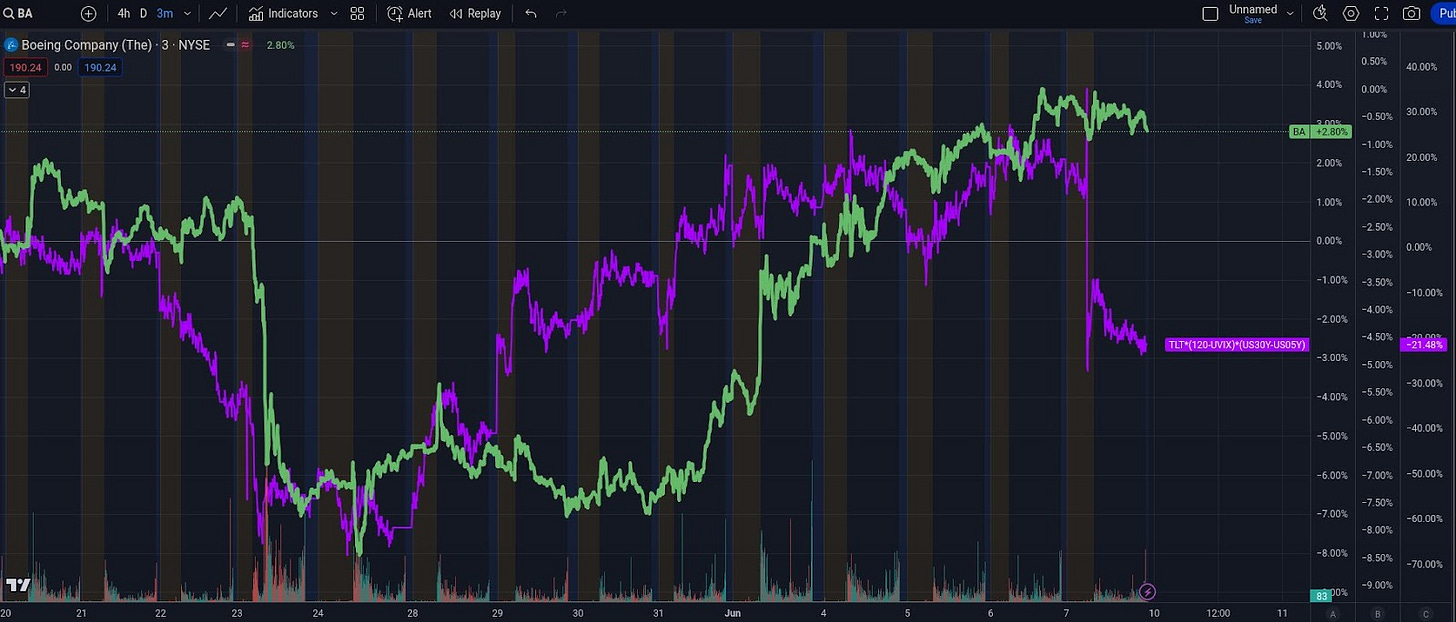Switch to the D daily interval

(x=143, y=13)
